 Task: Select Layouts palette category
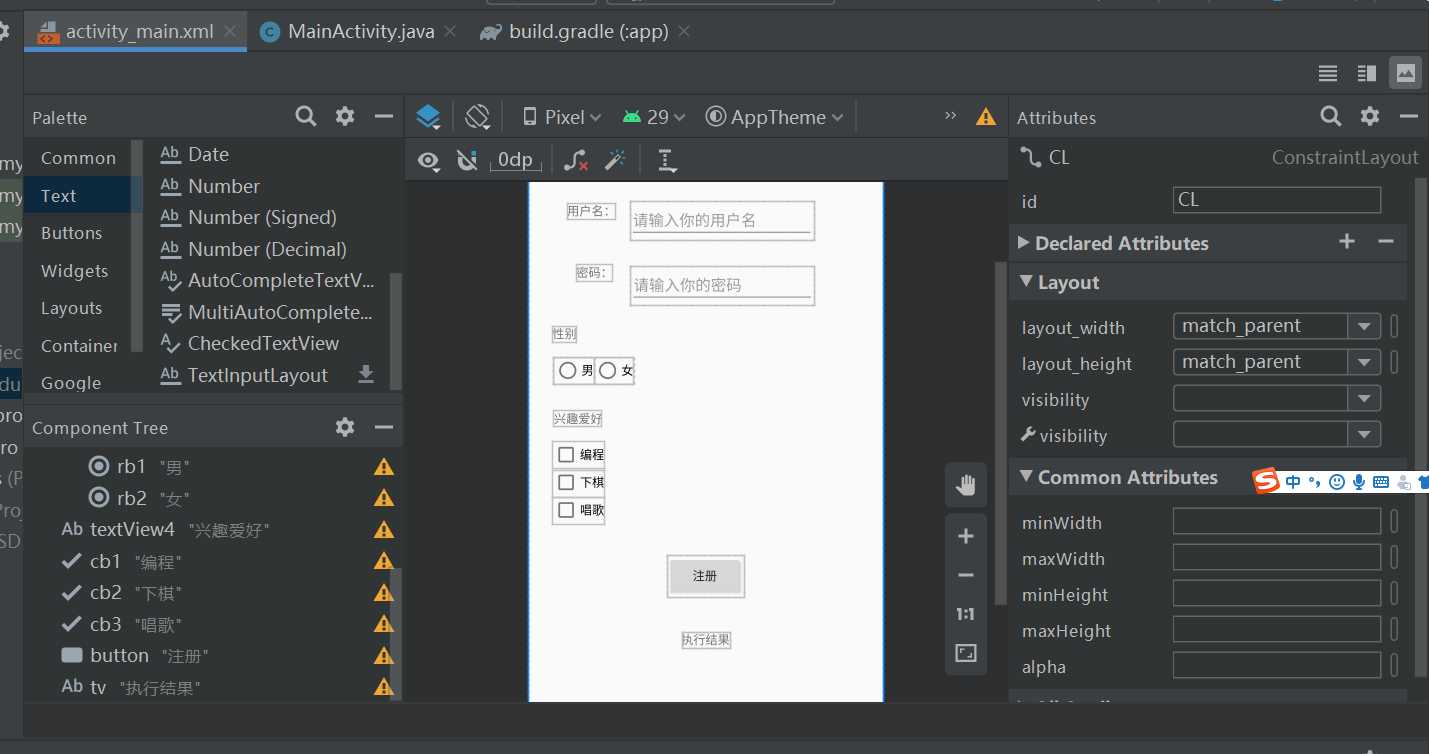click(x=71, y=308)
